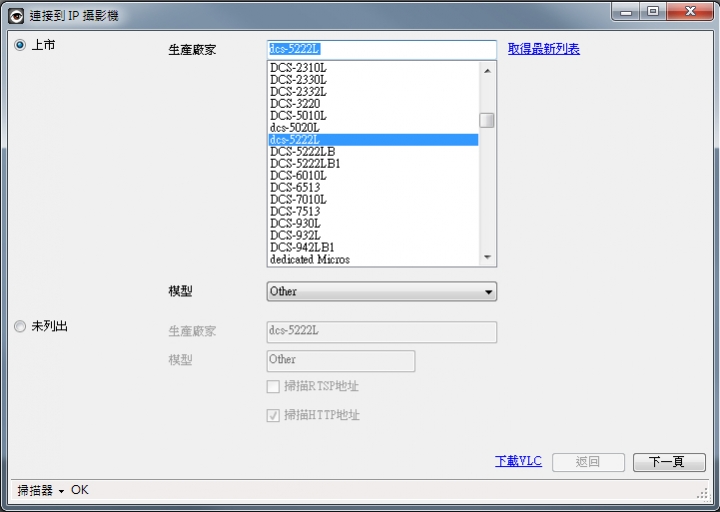Select DCS-930L in the list
720x512 pixels.
coord(373,223)
